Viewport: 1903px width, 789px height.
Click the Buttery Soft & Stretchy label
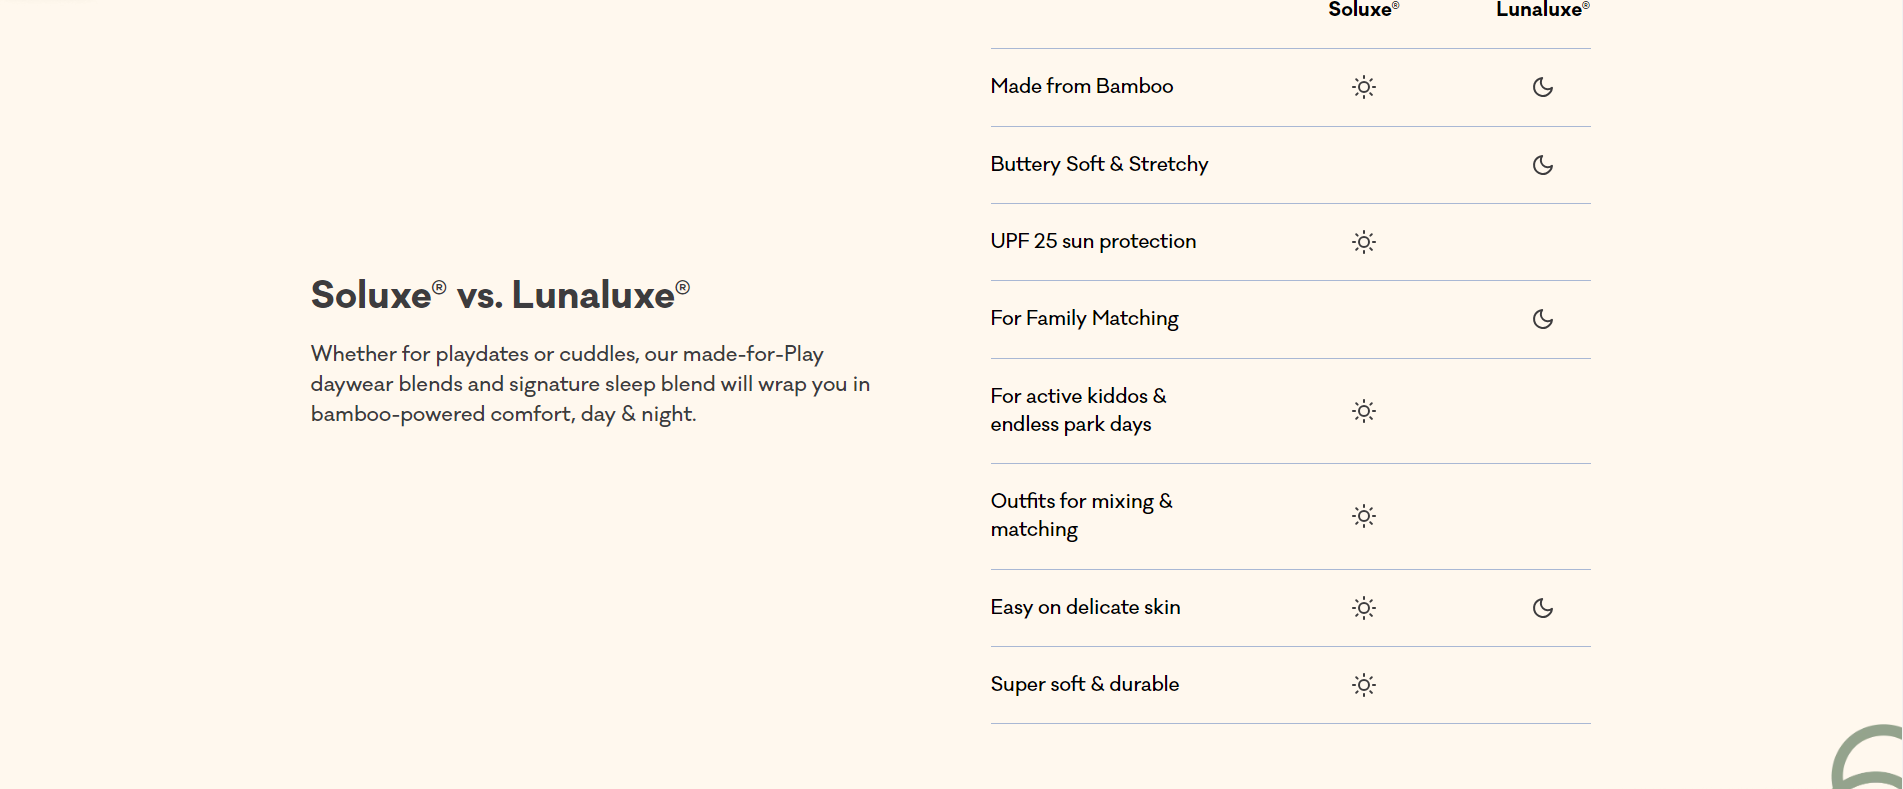click(1099, 164)
